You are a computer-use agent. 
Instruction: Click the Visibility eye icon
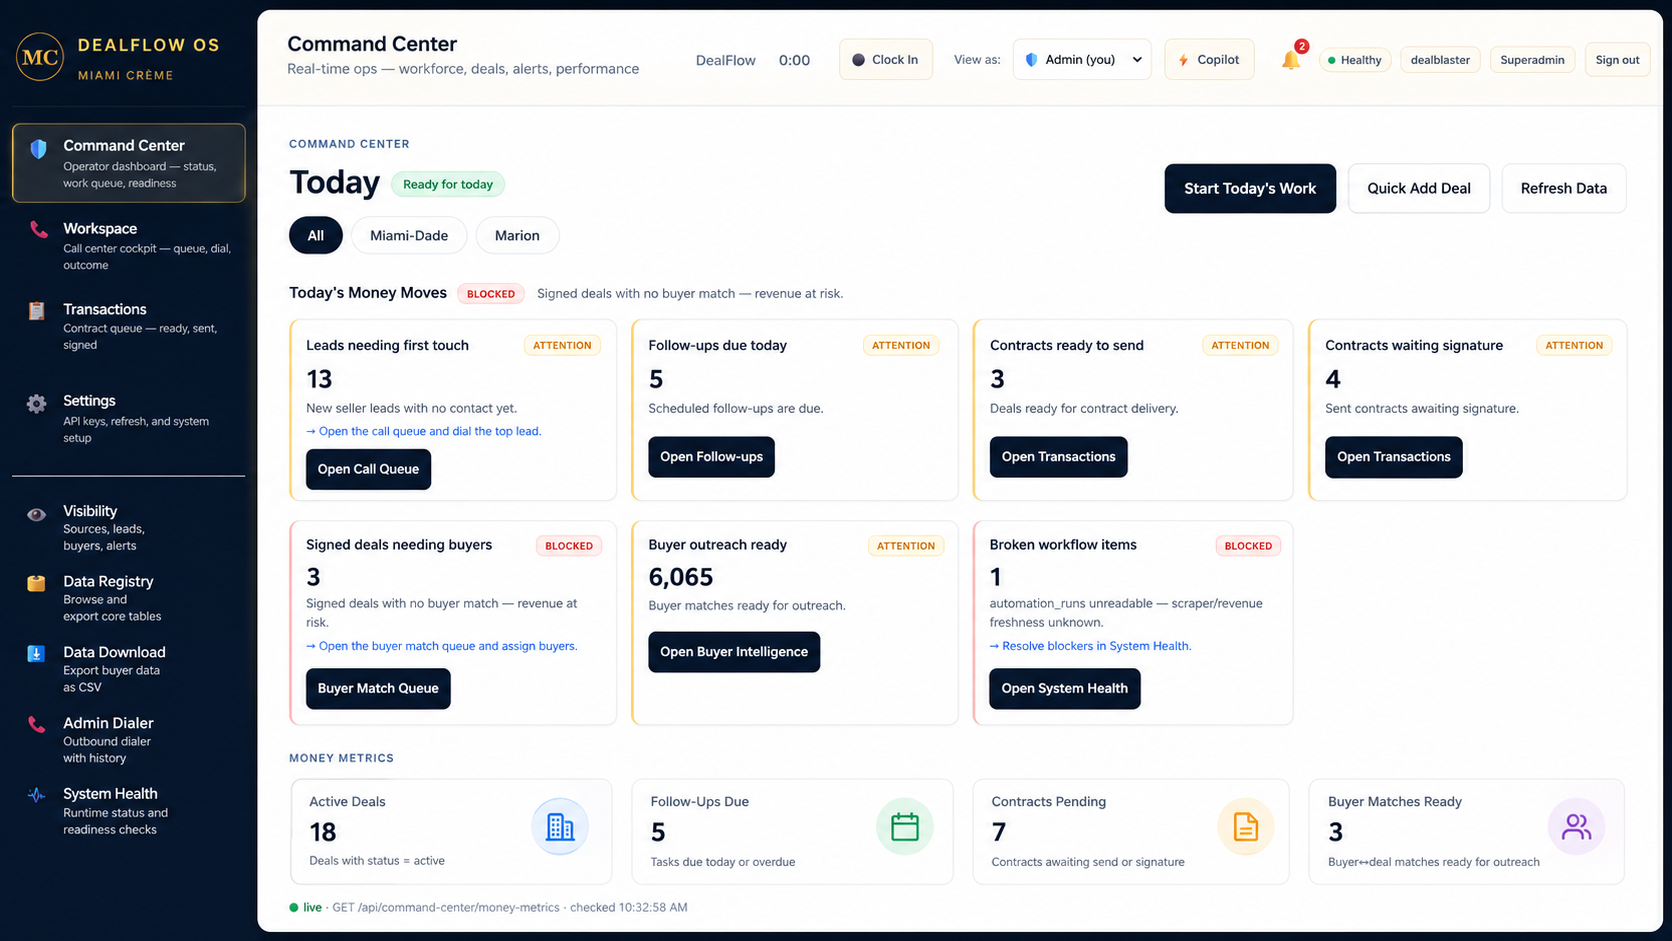(x=37, y=514)
